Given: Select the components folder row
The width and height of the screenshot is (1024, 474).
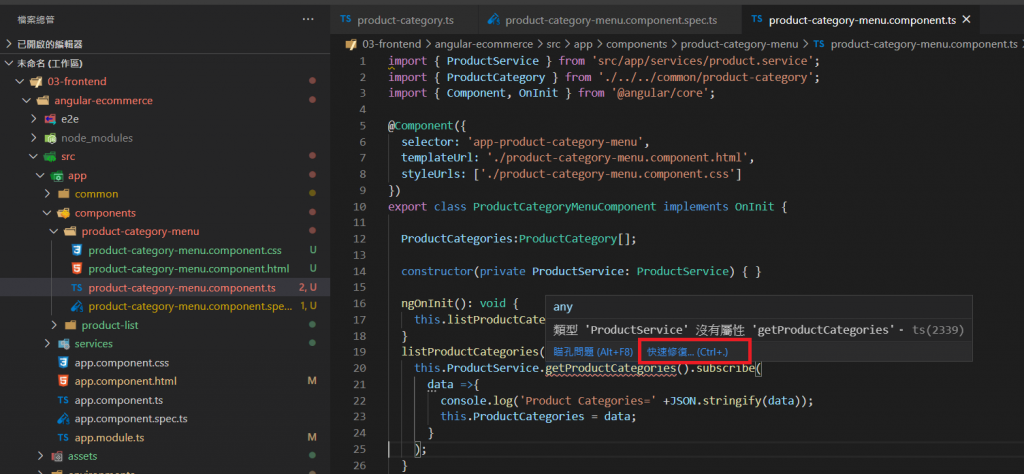Looking at the screenshot, I should pyautogui.click(x=165, y=213).
